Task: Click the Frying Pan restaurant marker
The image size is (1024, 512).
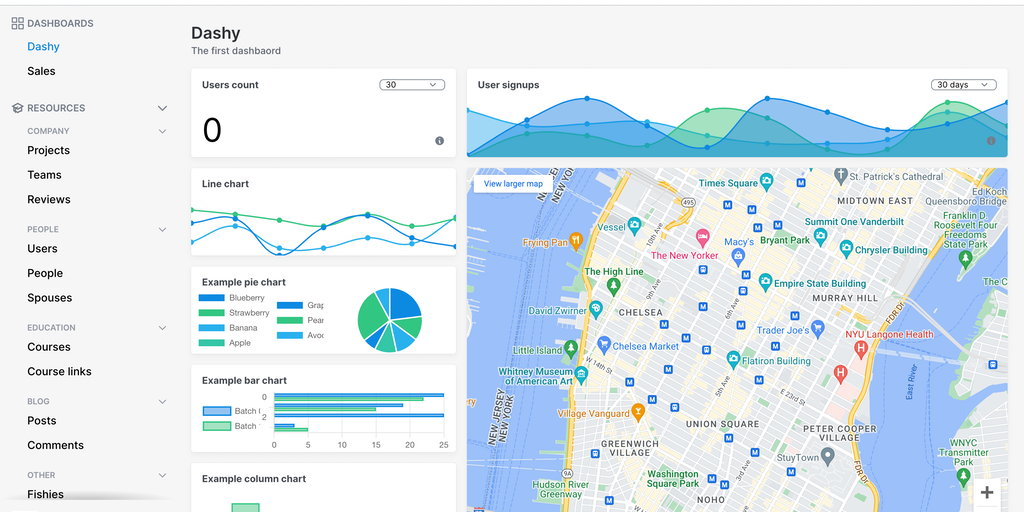Action: point(575,240)
